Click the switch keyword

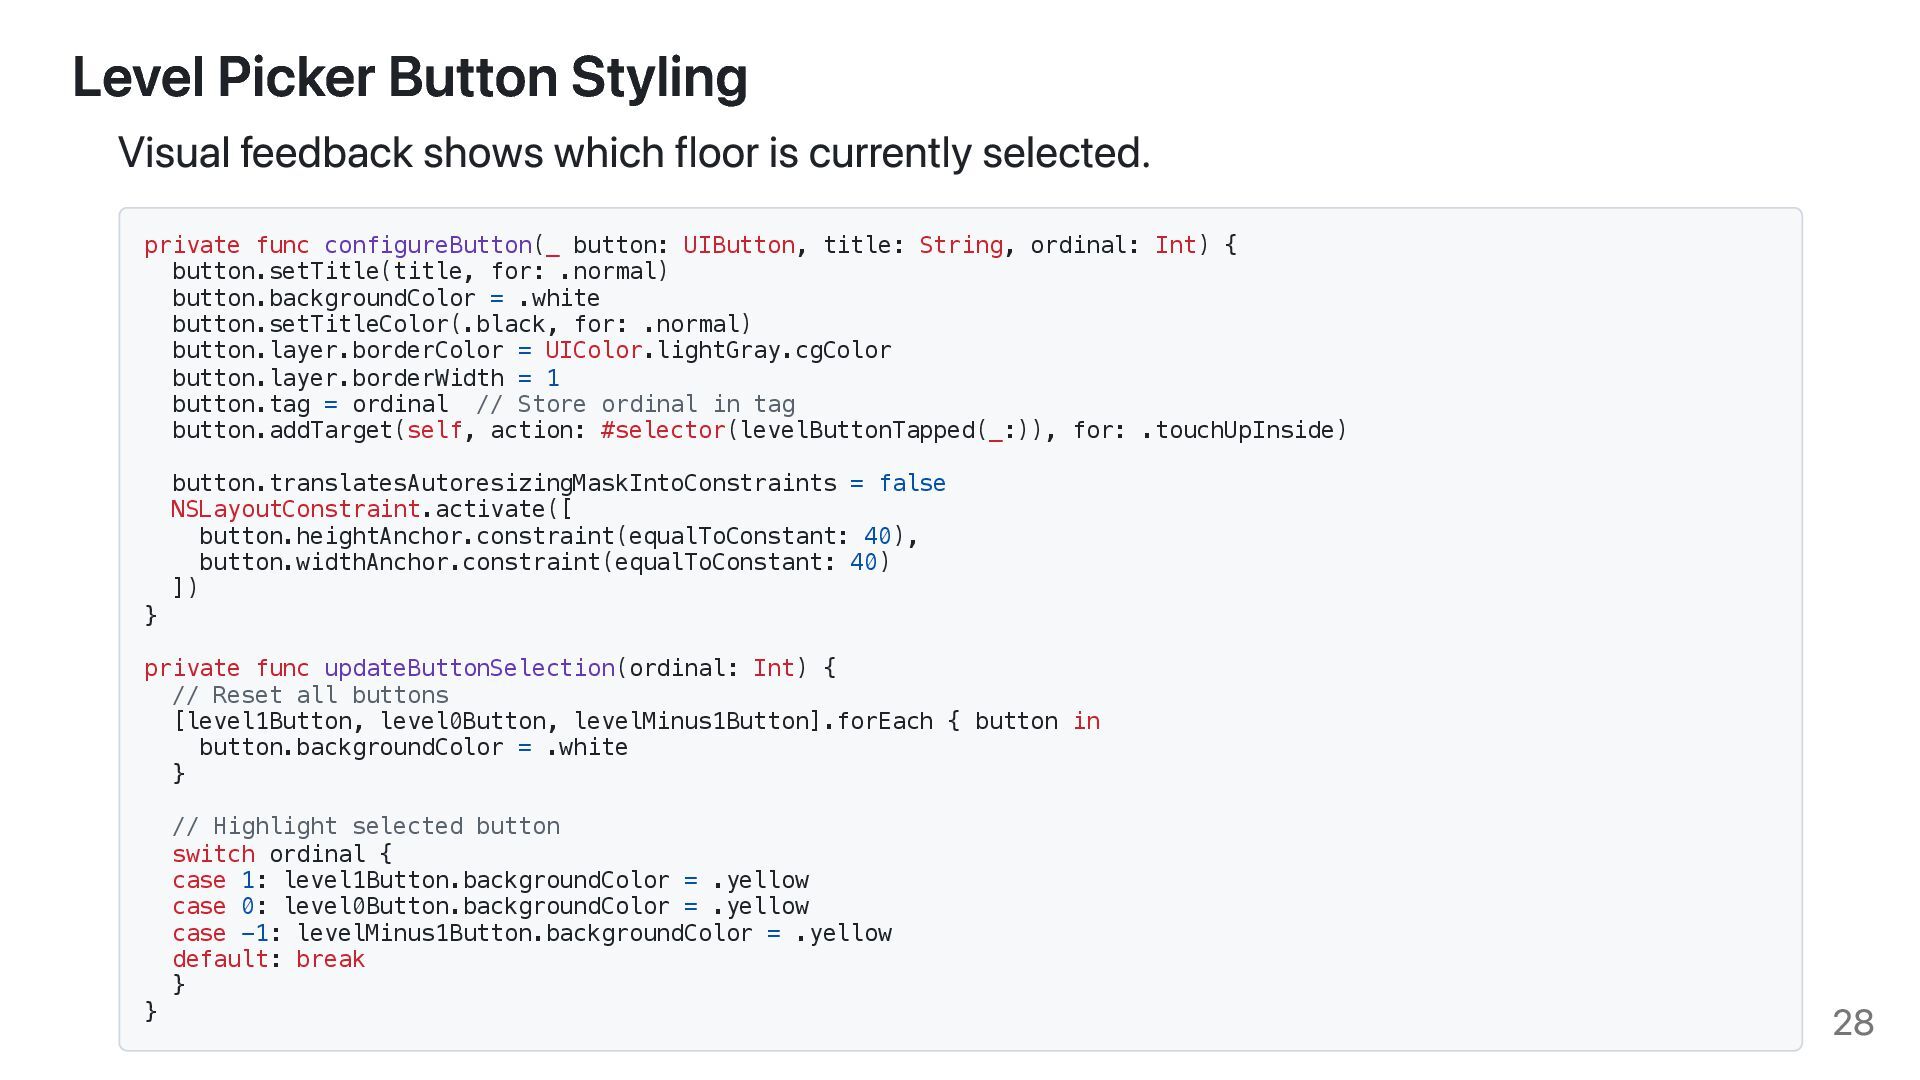[x=213, y=854]
